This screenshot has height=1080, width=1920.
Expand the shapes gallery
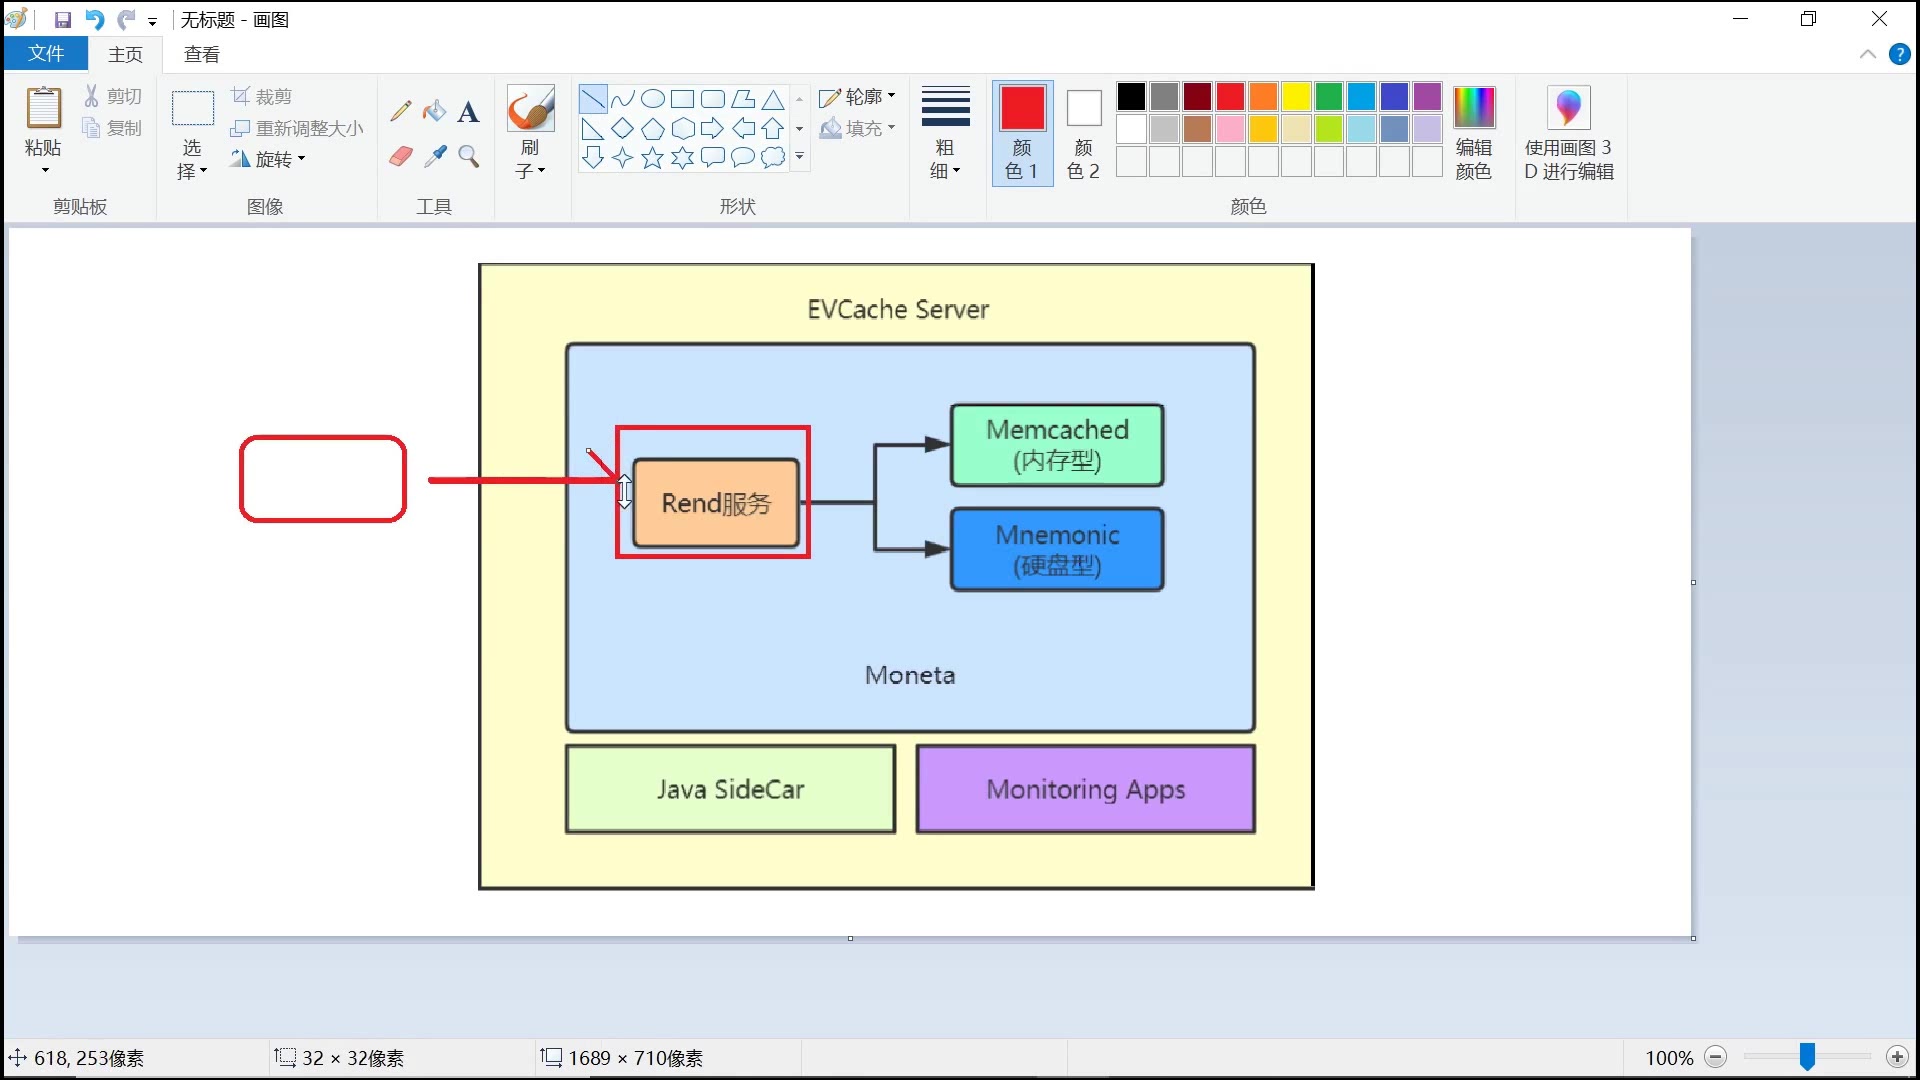799,157
